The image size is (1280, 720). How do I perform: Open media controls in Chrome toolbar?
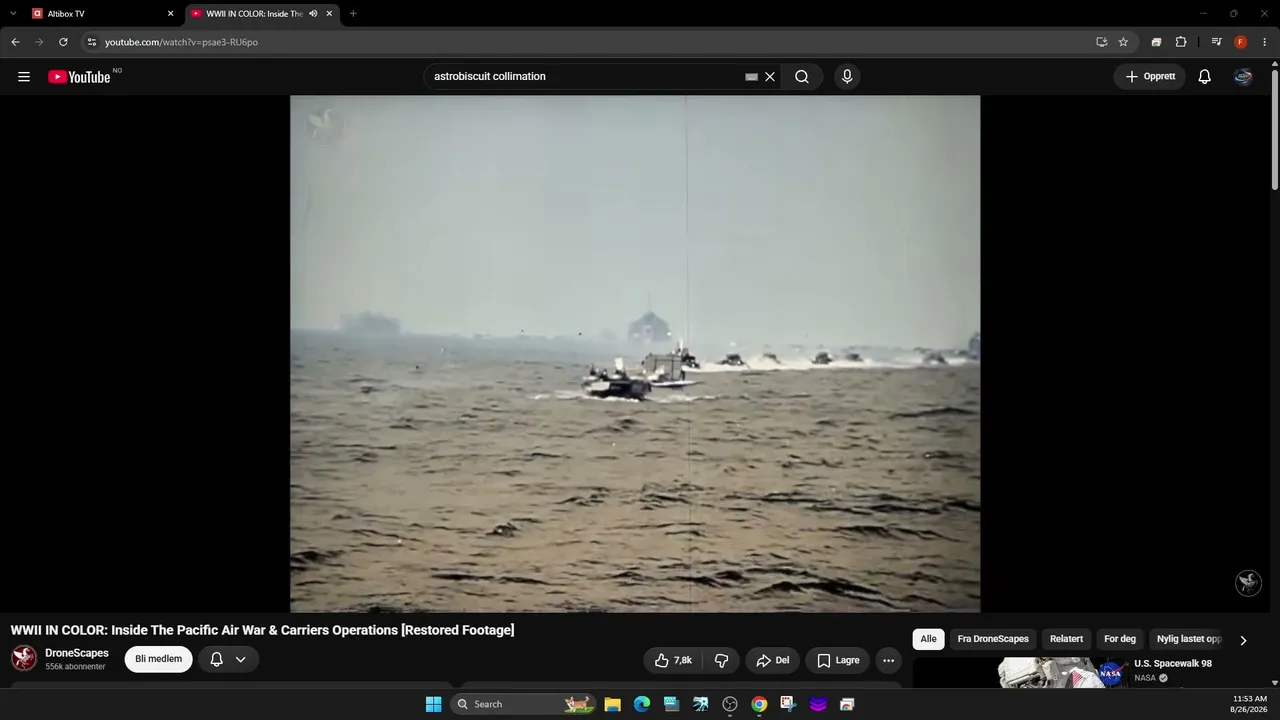click(x=1216, y=42)
